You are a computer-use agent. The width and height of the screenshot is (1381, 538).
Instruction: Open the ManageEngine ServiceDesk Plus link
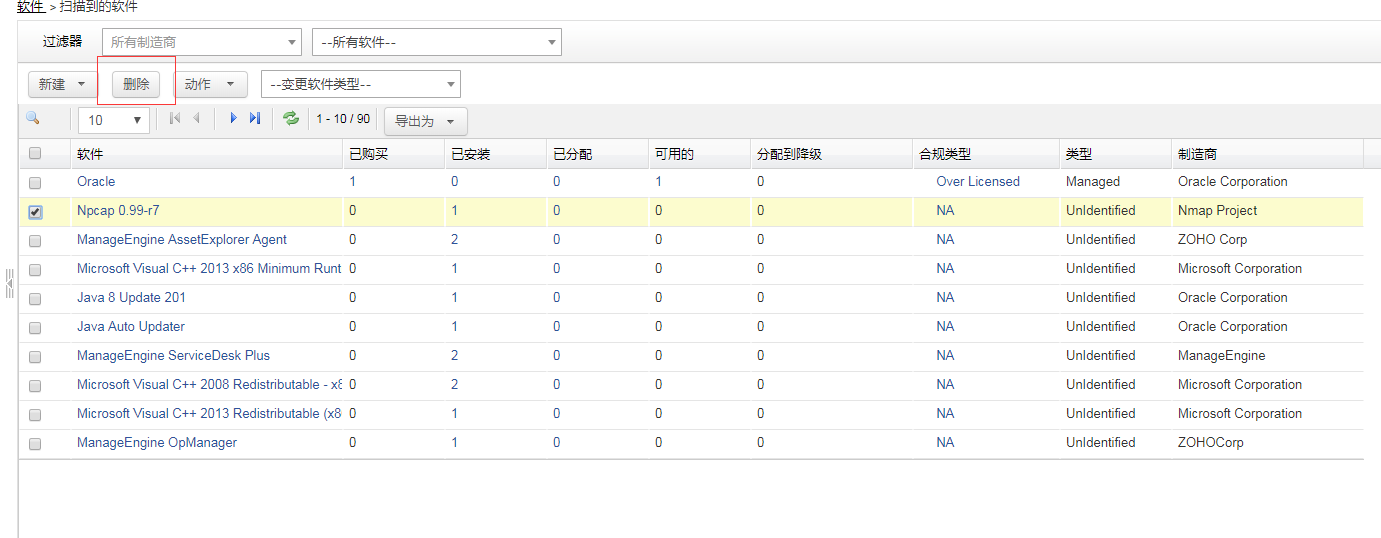[173, 356]
